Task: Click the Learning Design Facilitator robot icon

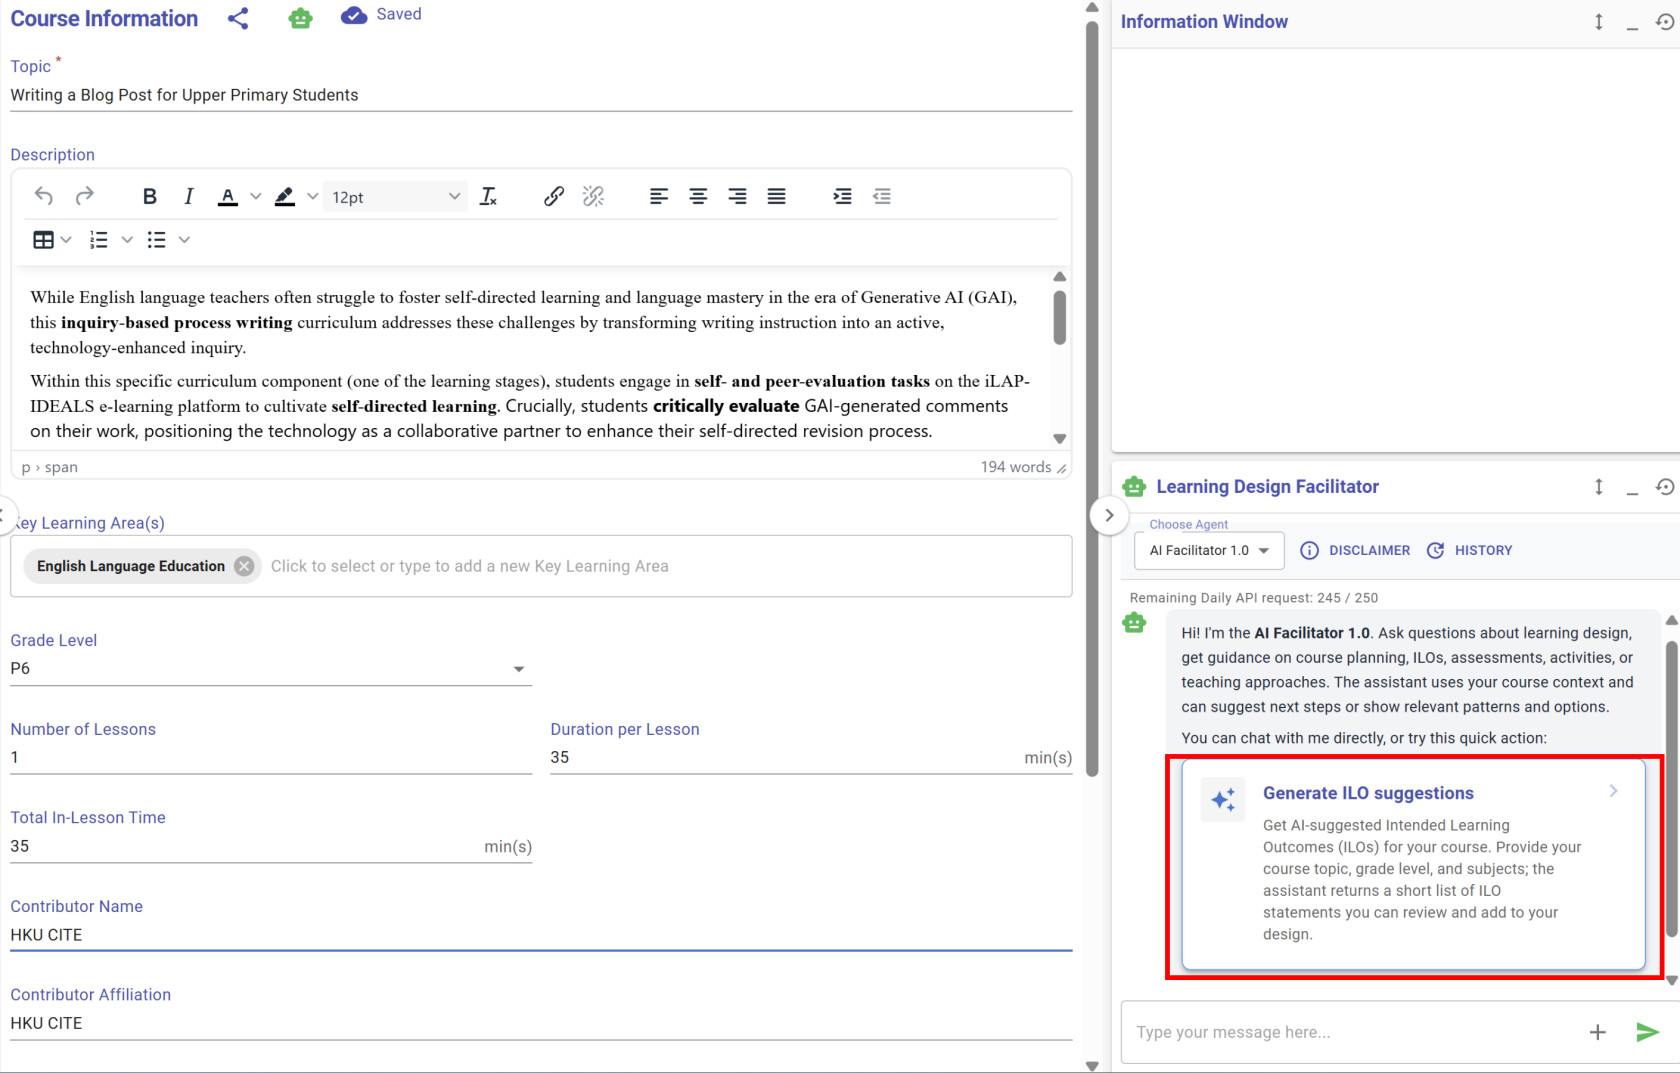Action: point(1134,487)
